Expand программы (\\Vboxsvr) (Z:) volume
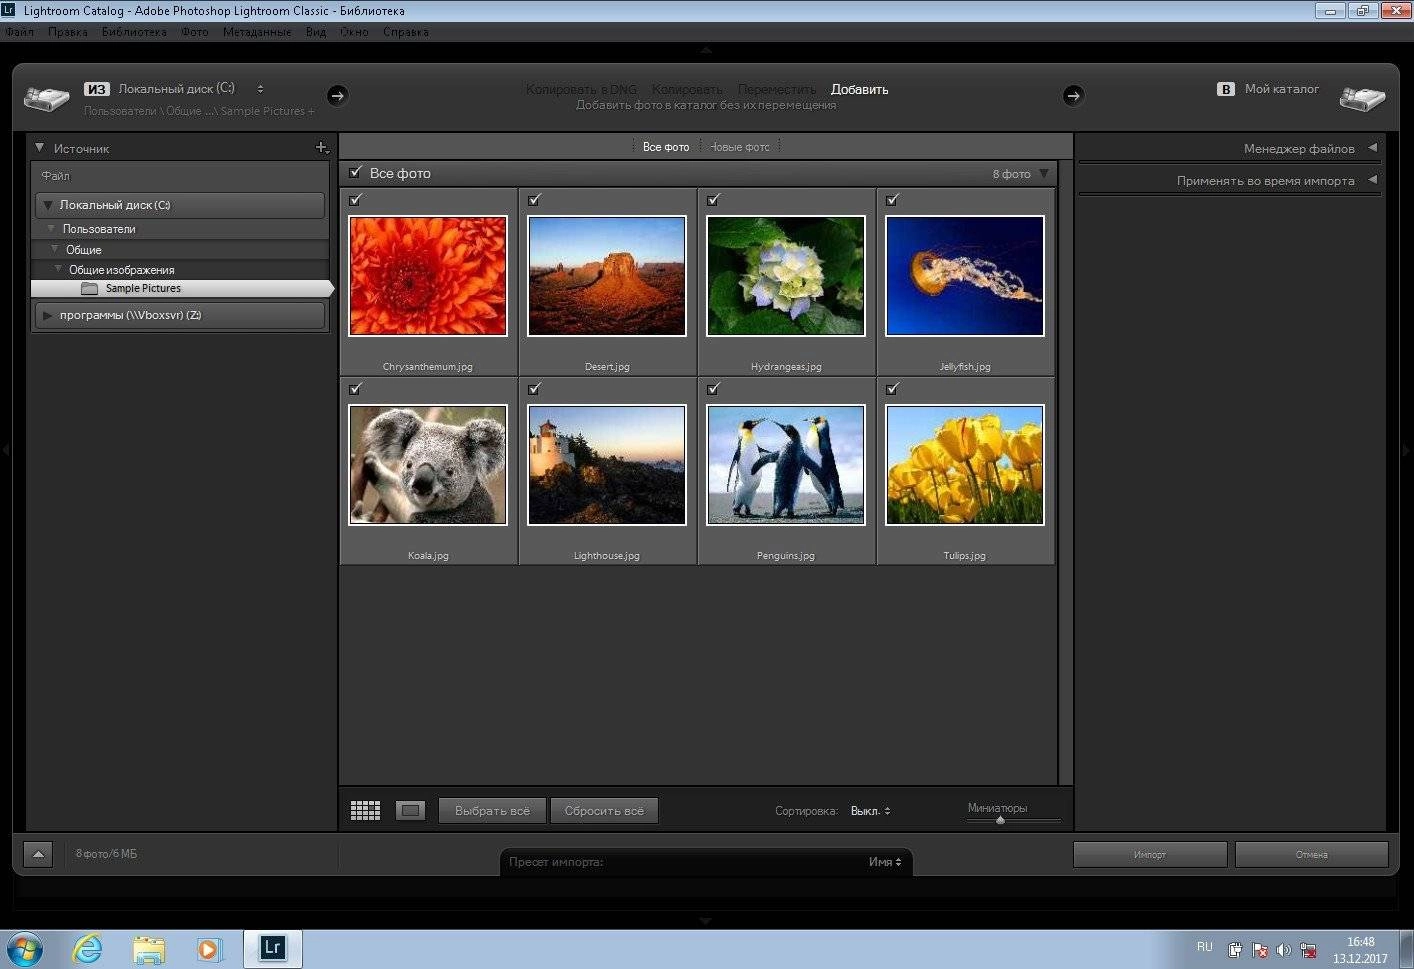 [47, 315]
